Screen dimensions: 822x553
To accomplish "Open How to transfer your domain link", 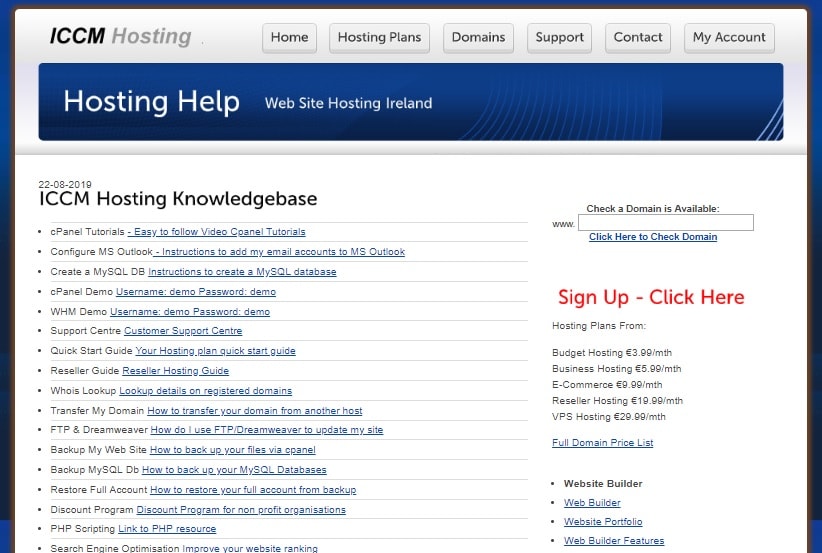I will click(255, 410).
